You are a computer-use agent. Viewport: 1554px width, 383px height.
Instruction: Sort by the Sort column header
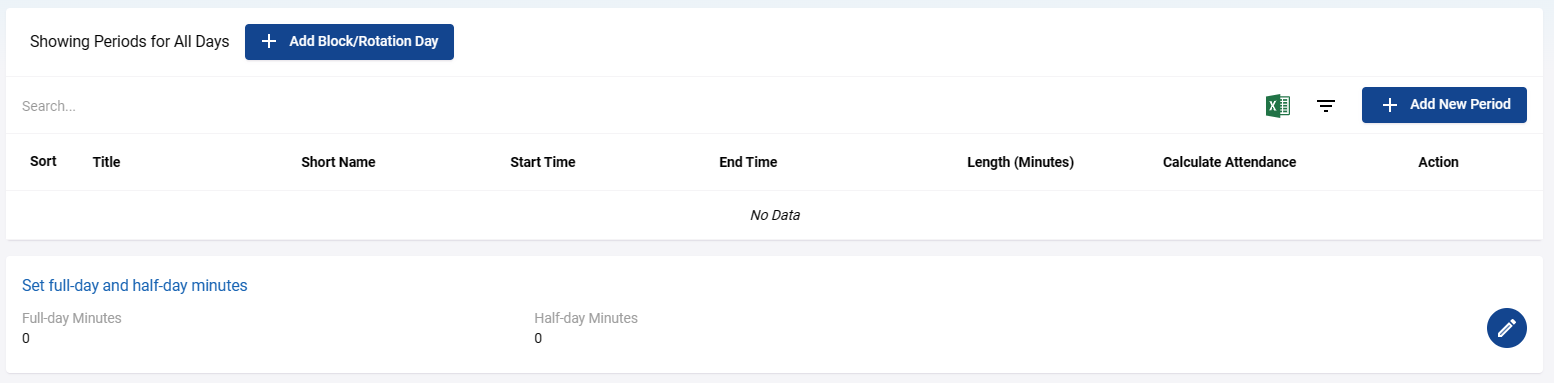point(43,161)
